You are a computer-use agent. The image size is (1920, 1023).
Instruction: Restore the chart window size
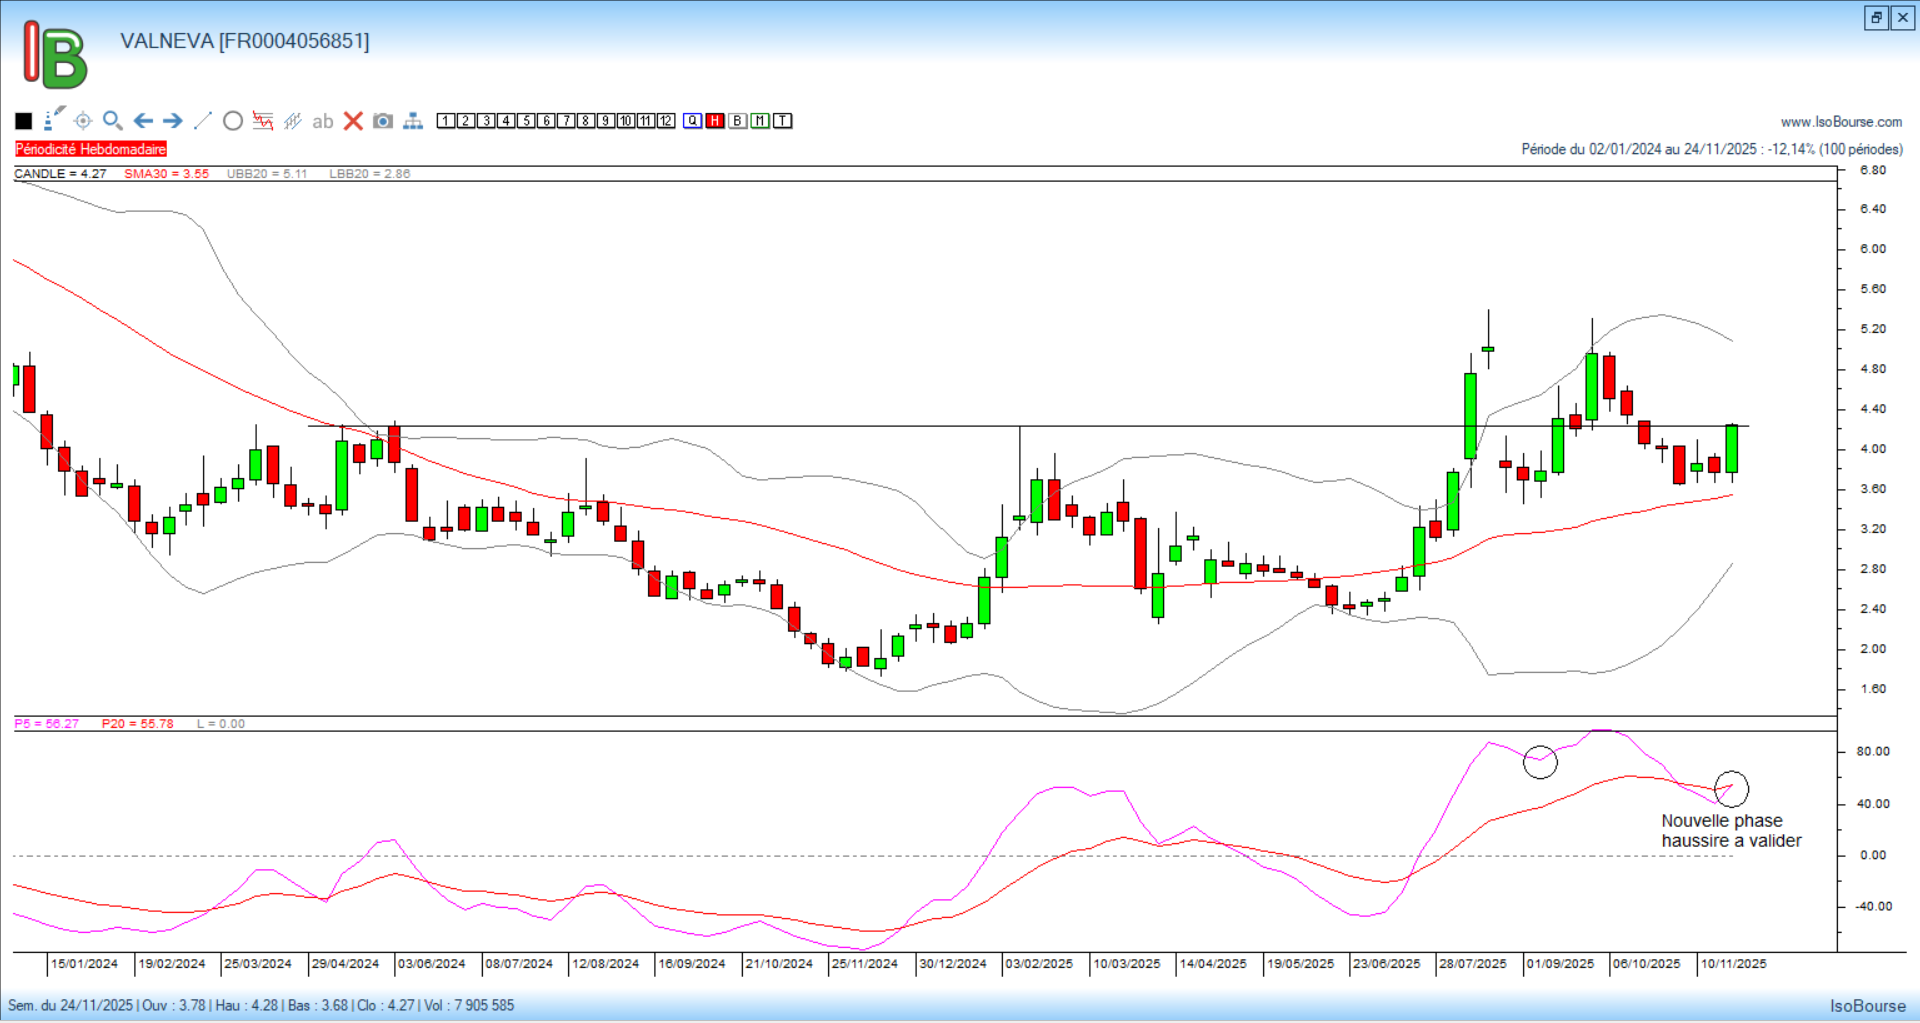[1876, 18]
